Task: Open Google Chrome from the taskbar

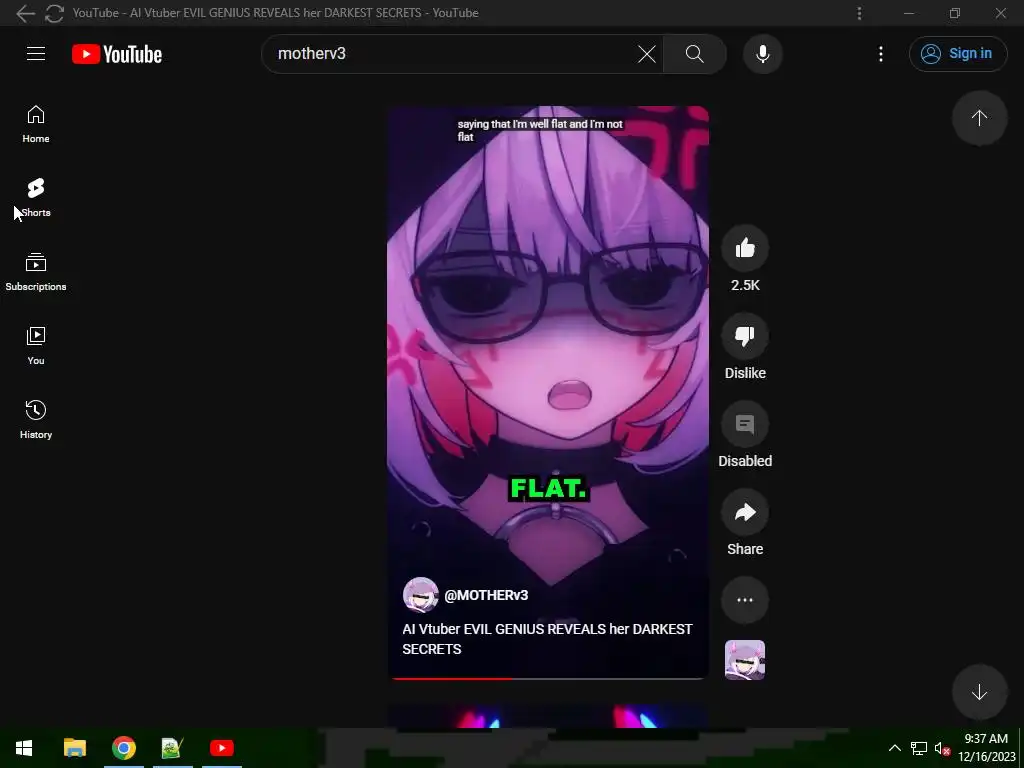Action: [x=123, y=748]
